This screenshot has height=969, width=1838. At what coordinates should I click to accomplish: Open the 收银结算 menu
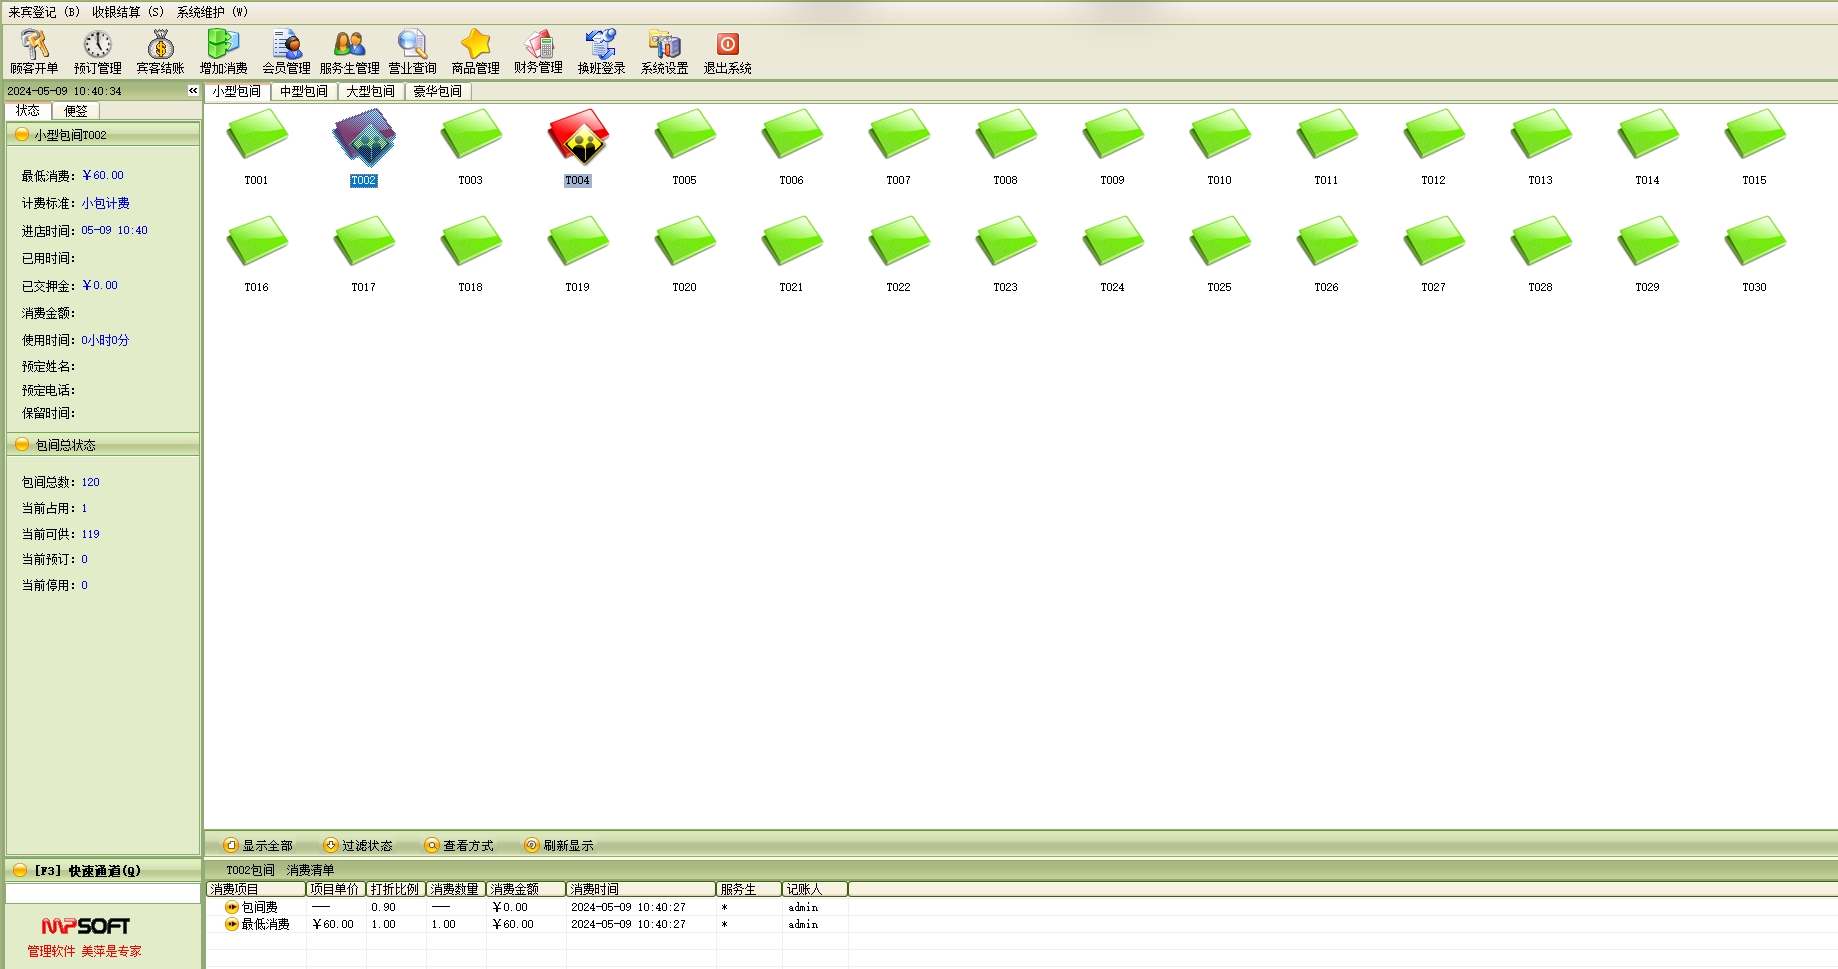(x=127, y=12)
